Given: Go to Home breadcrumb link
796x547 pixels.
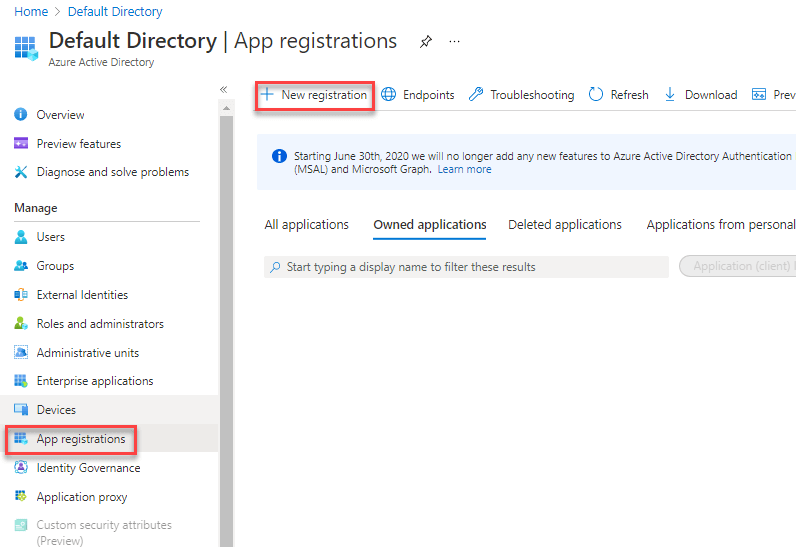Looking at the screenshot, I should click(31, 12).
